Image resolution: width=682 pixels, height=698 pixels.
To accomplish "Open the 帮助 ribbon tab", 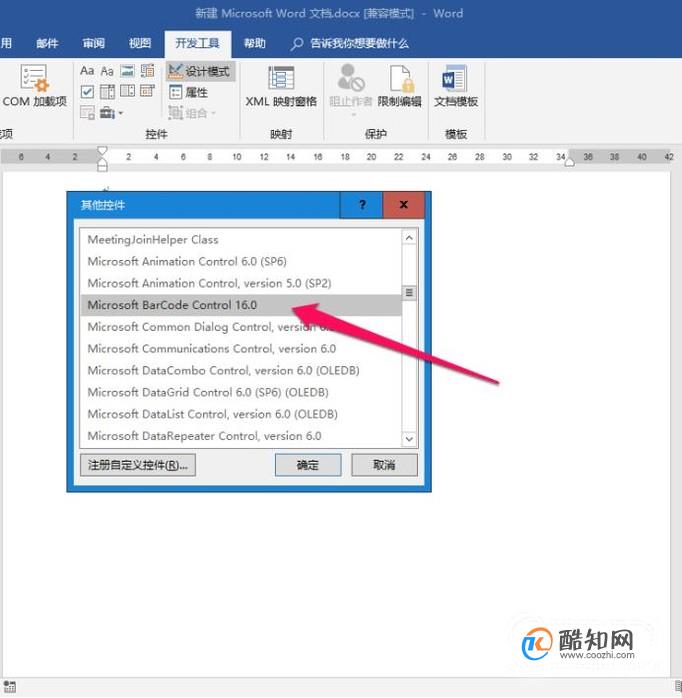I will coord(255,43).
